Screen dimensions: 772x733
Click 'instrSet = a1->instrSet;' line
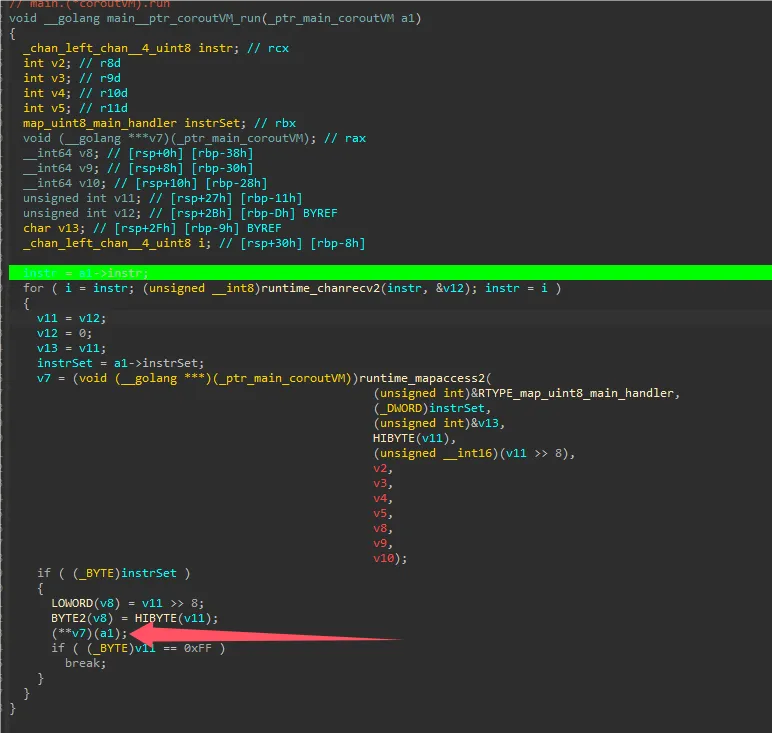[x=121, y=363]
